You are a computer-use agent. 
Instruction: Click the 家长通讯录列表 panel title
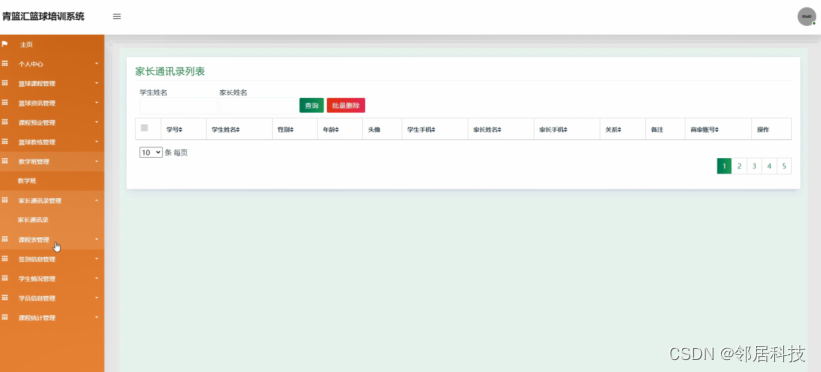pos(170,72)
